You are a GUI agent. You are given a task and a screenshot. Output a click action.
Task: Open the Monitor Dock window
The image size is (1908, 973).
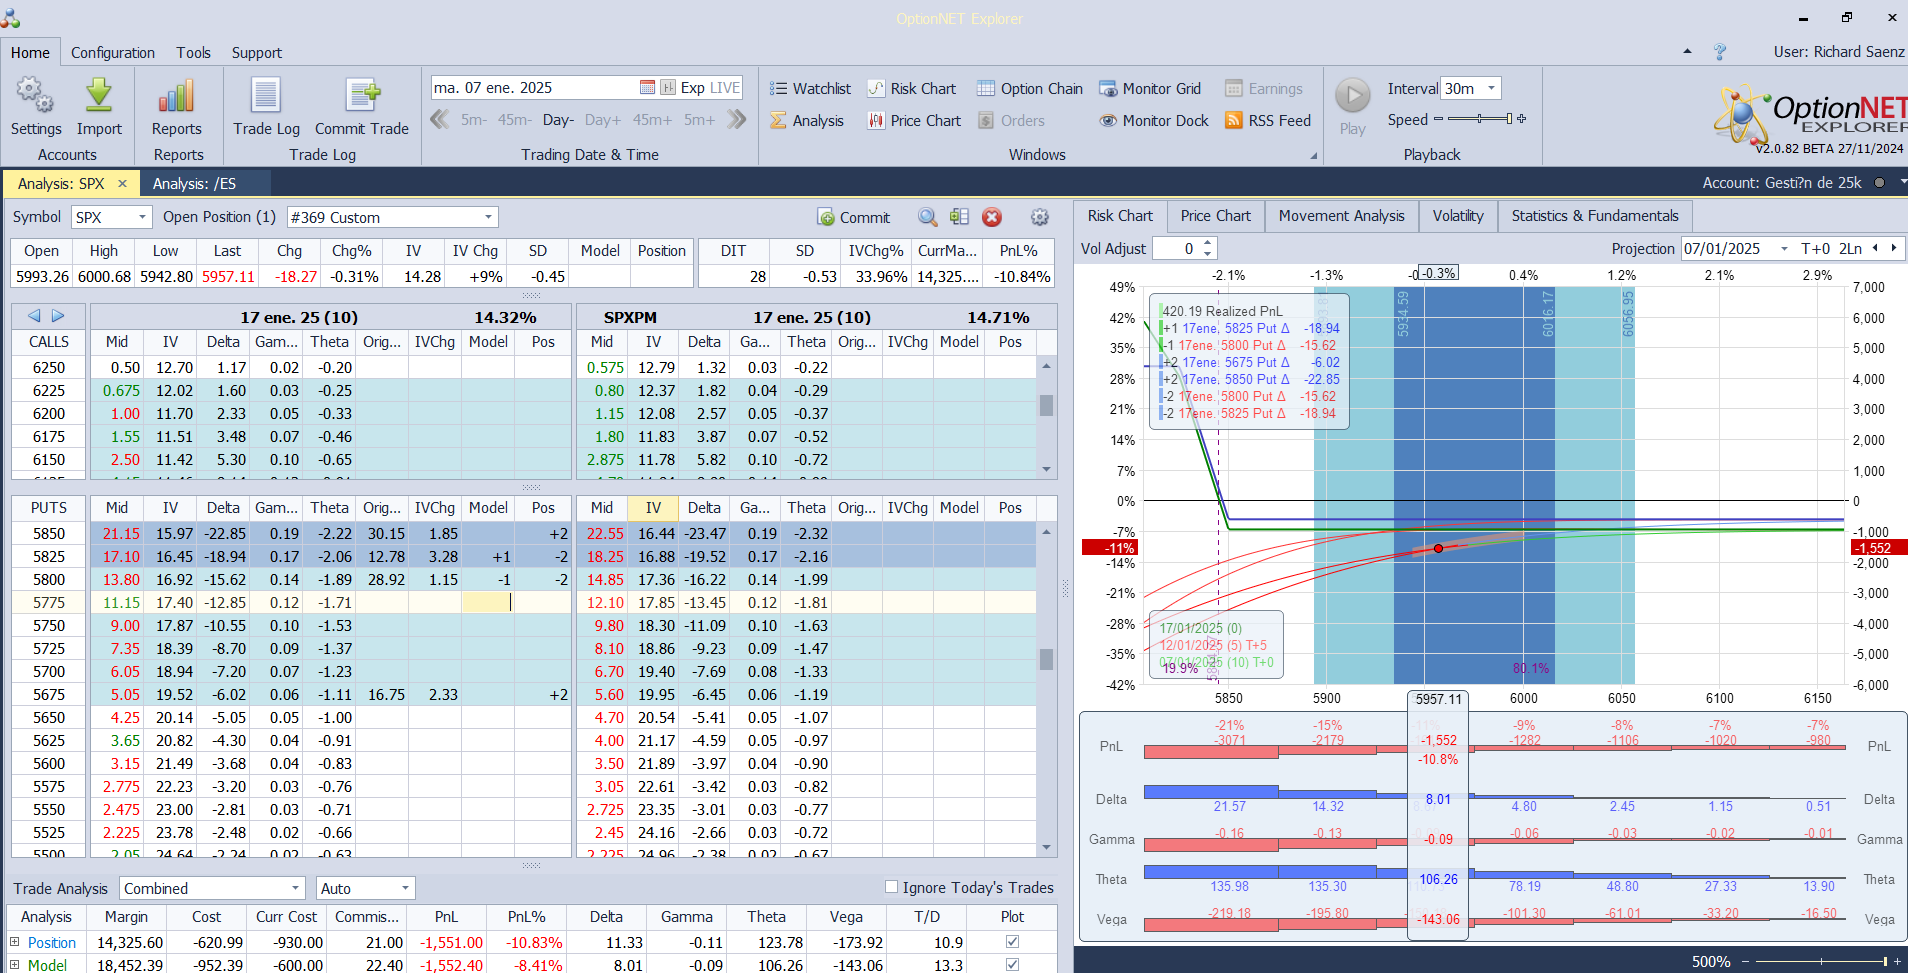coord(1154,121)
